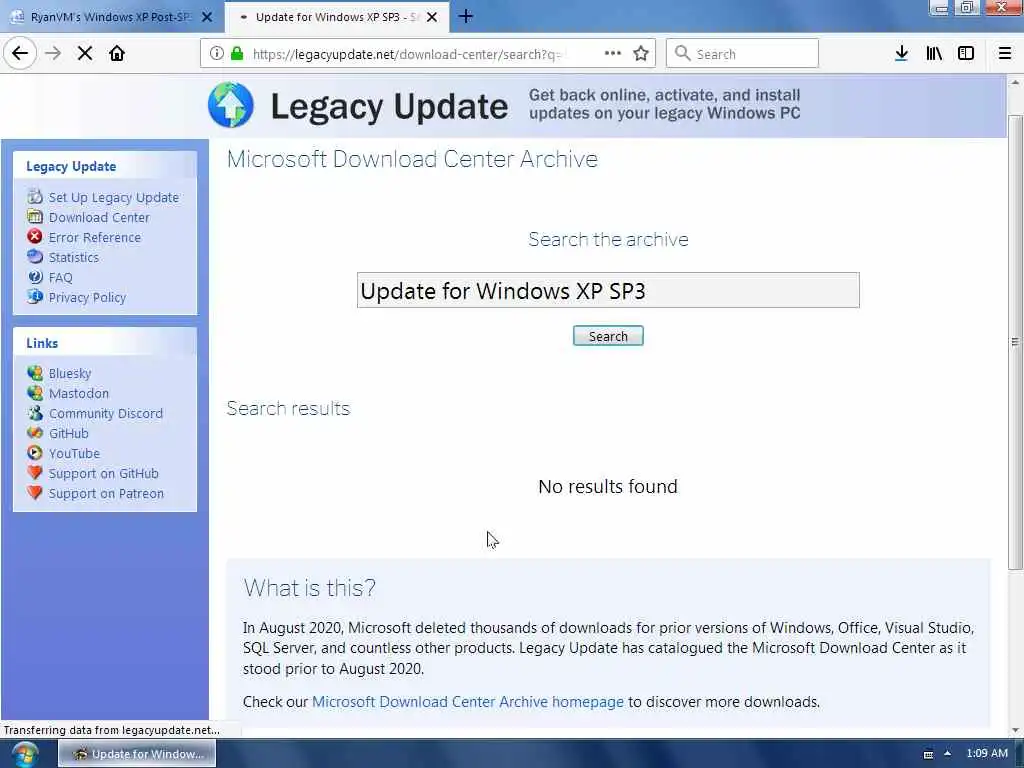Click the keyboard tray icon in taskbar
The width and height of the screenshot is (1024, 768).
coord(928,754)
